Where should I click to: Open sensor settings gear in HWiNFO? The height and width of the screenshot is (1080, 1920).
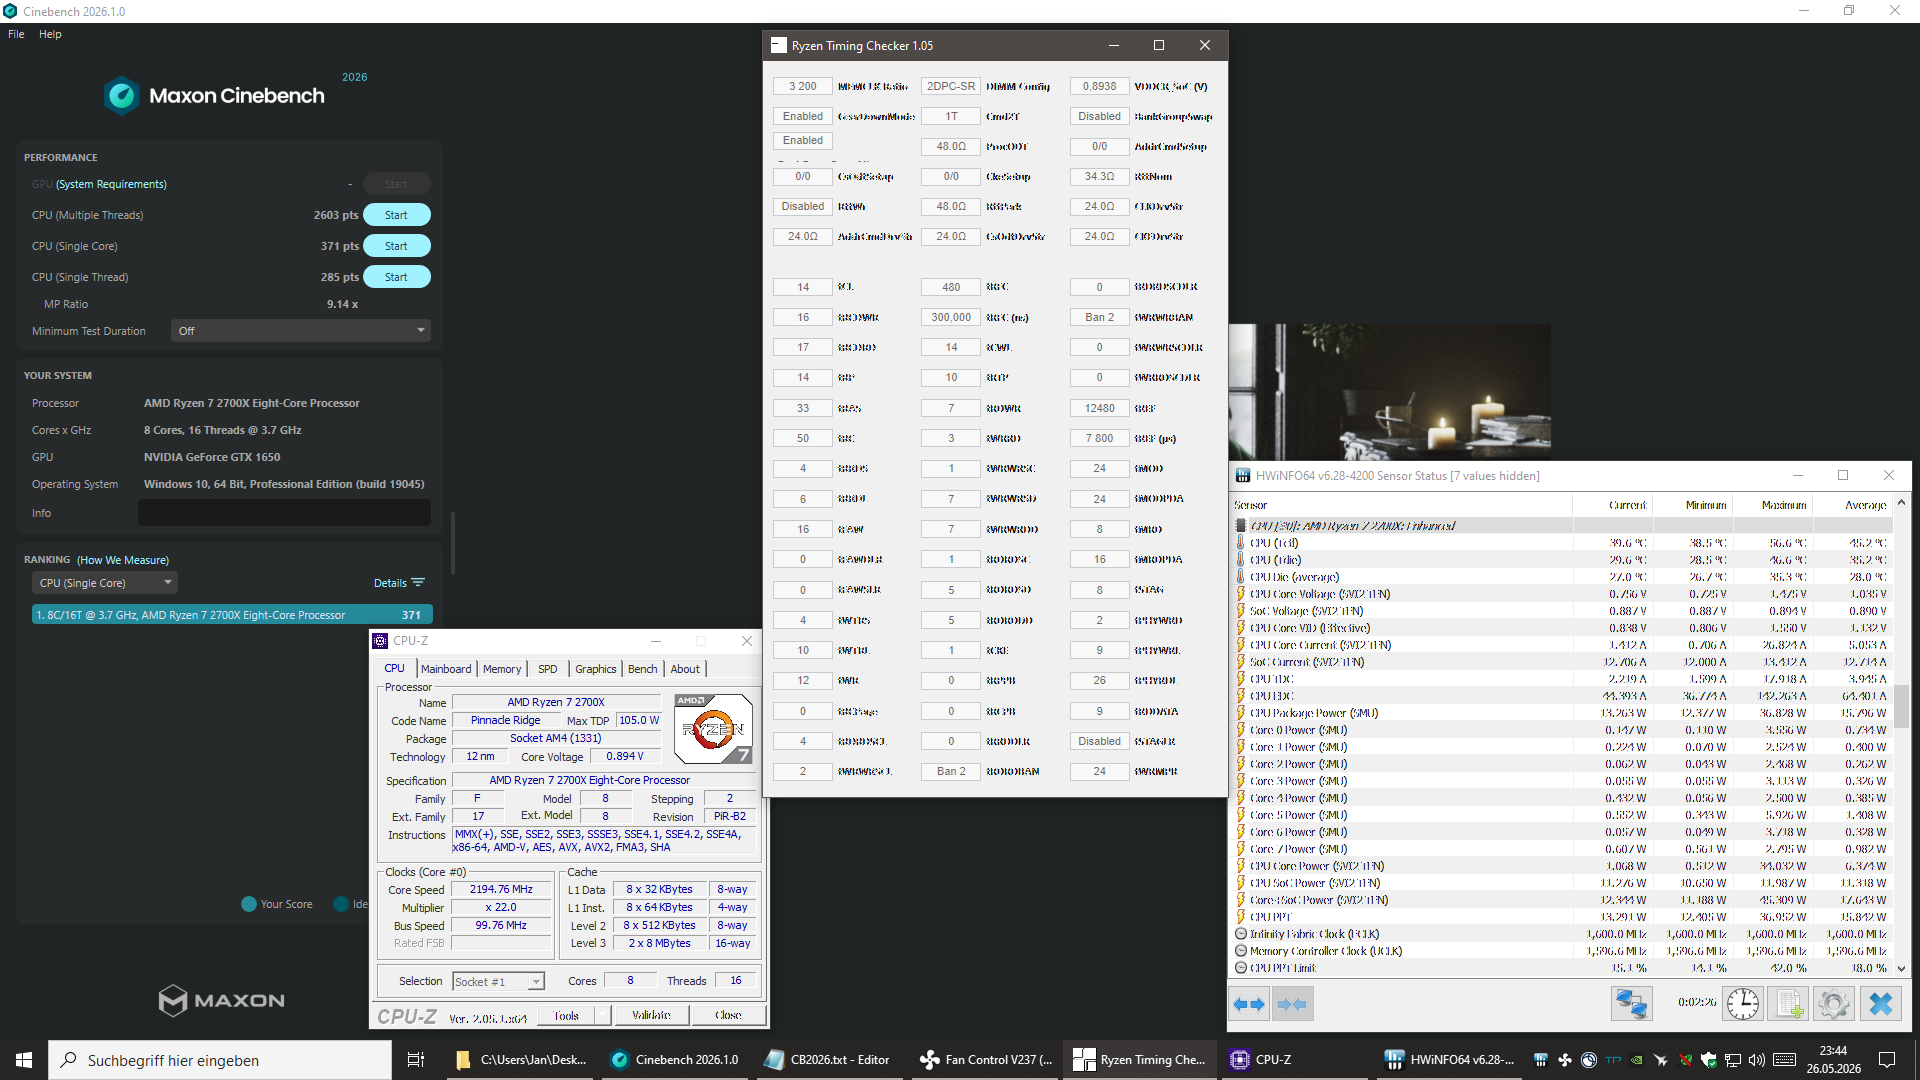pos(1834,1004)
